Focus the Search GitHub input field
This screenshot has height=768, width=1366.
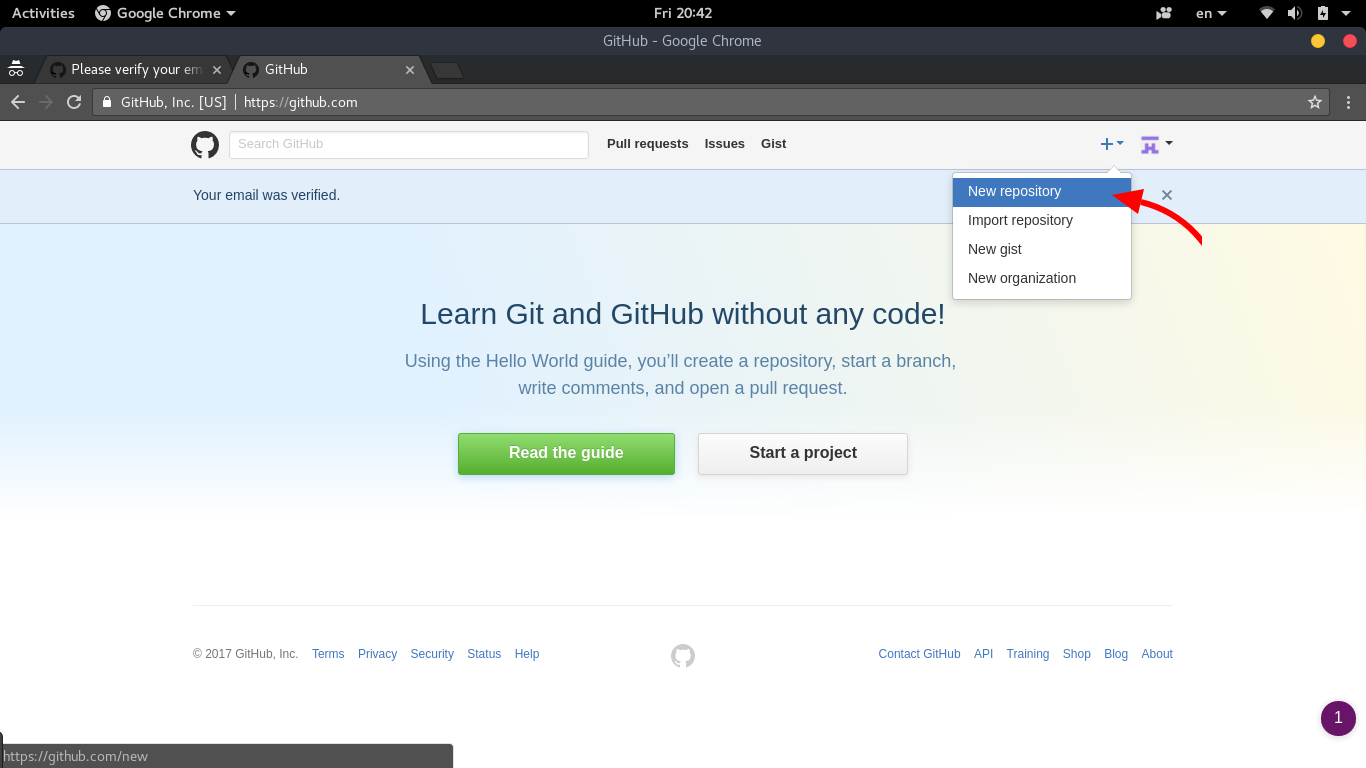point(408,144)
